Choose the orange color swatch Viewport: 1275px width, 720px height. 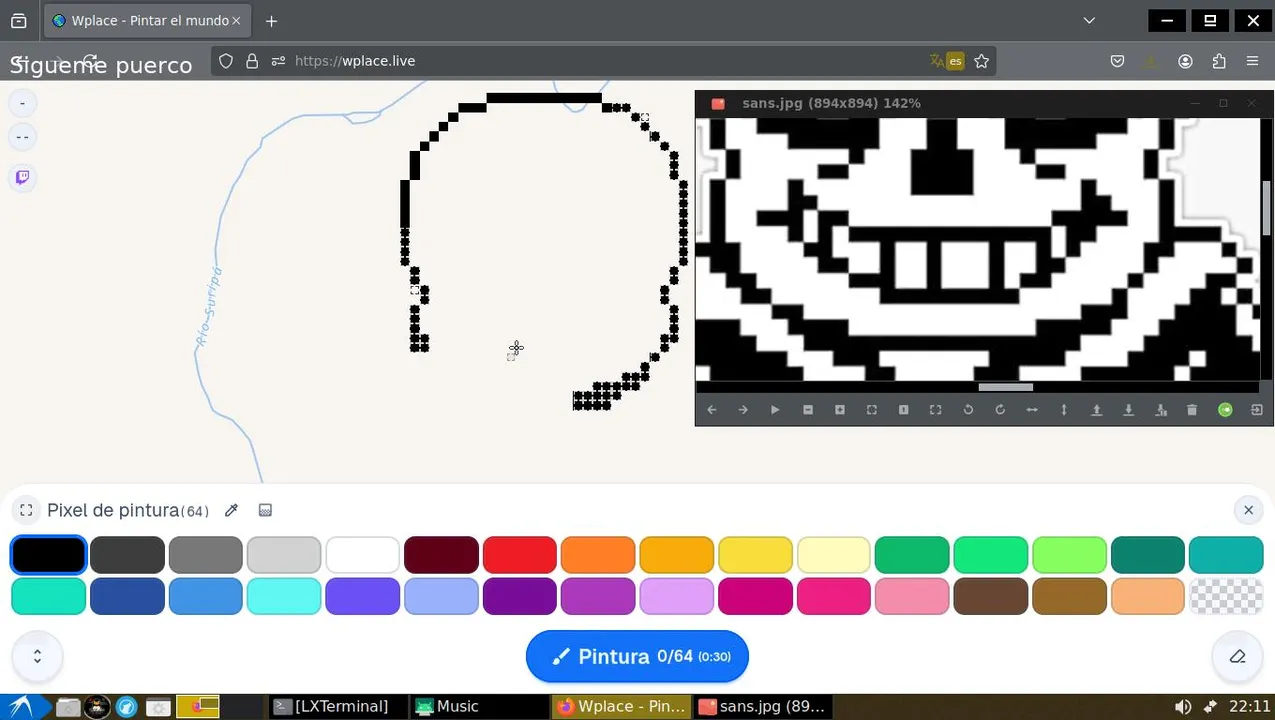tap(598, 554)
